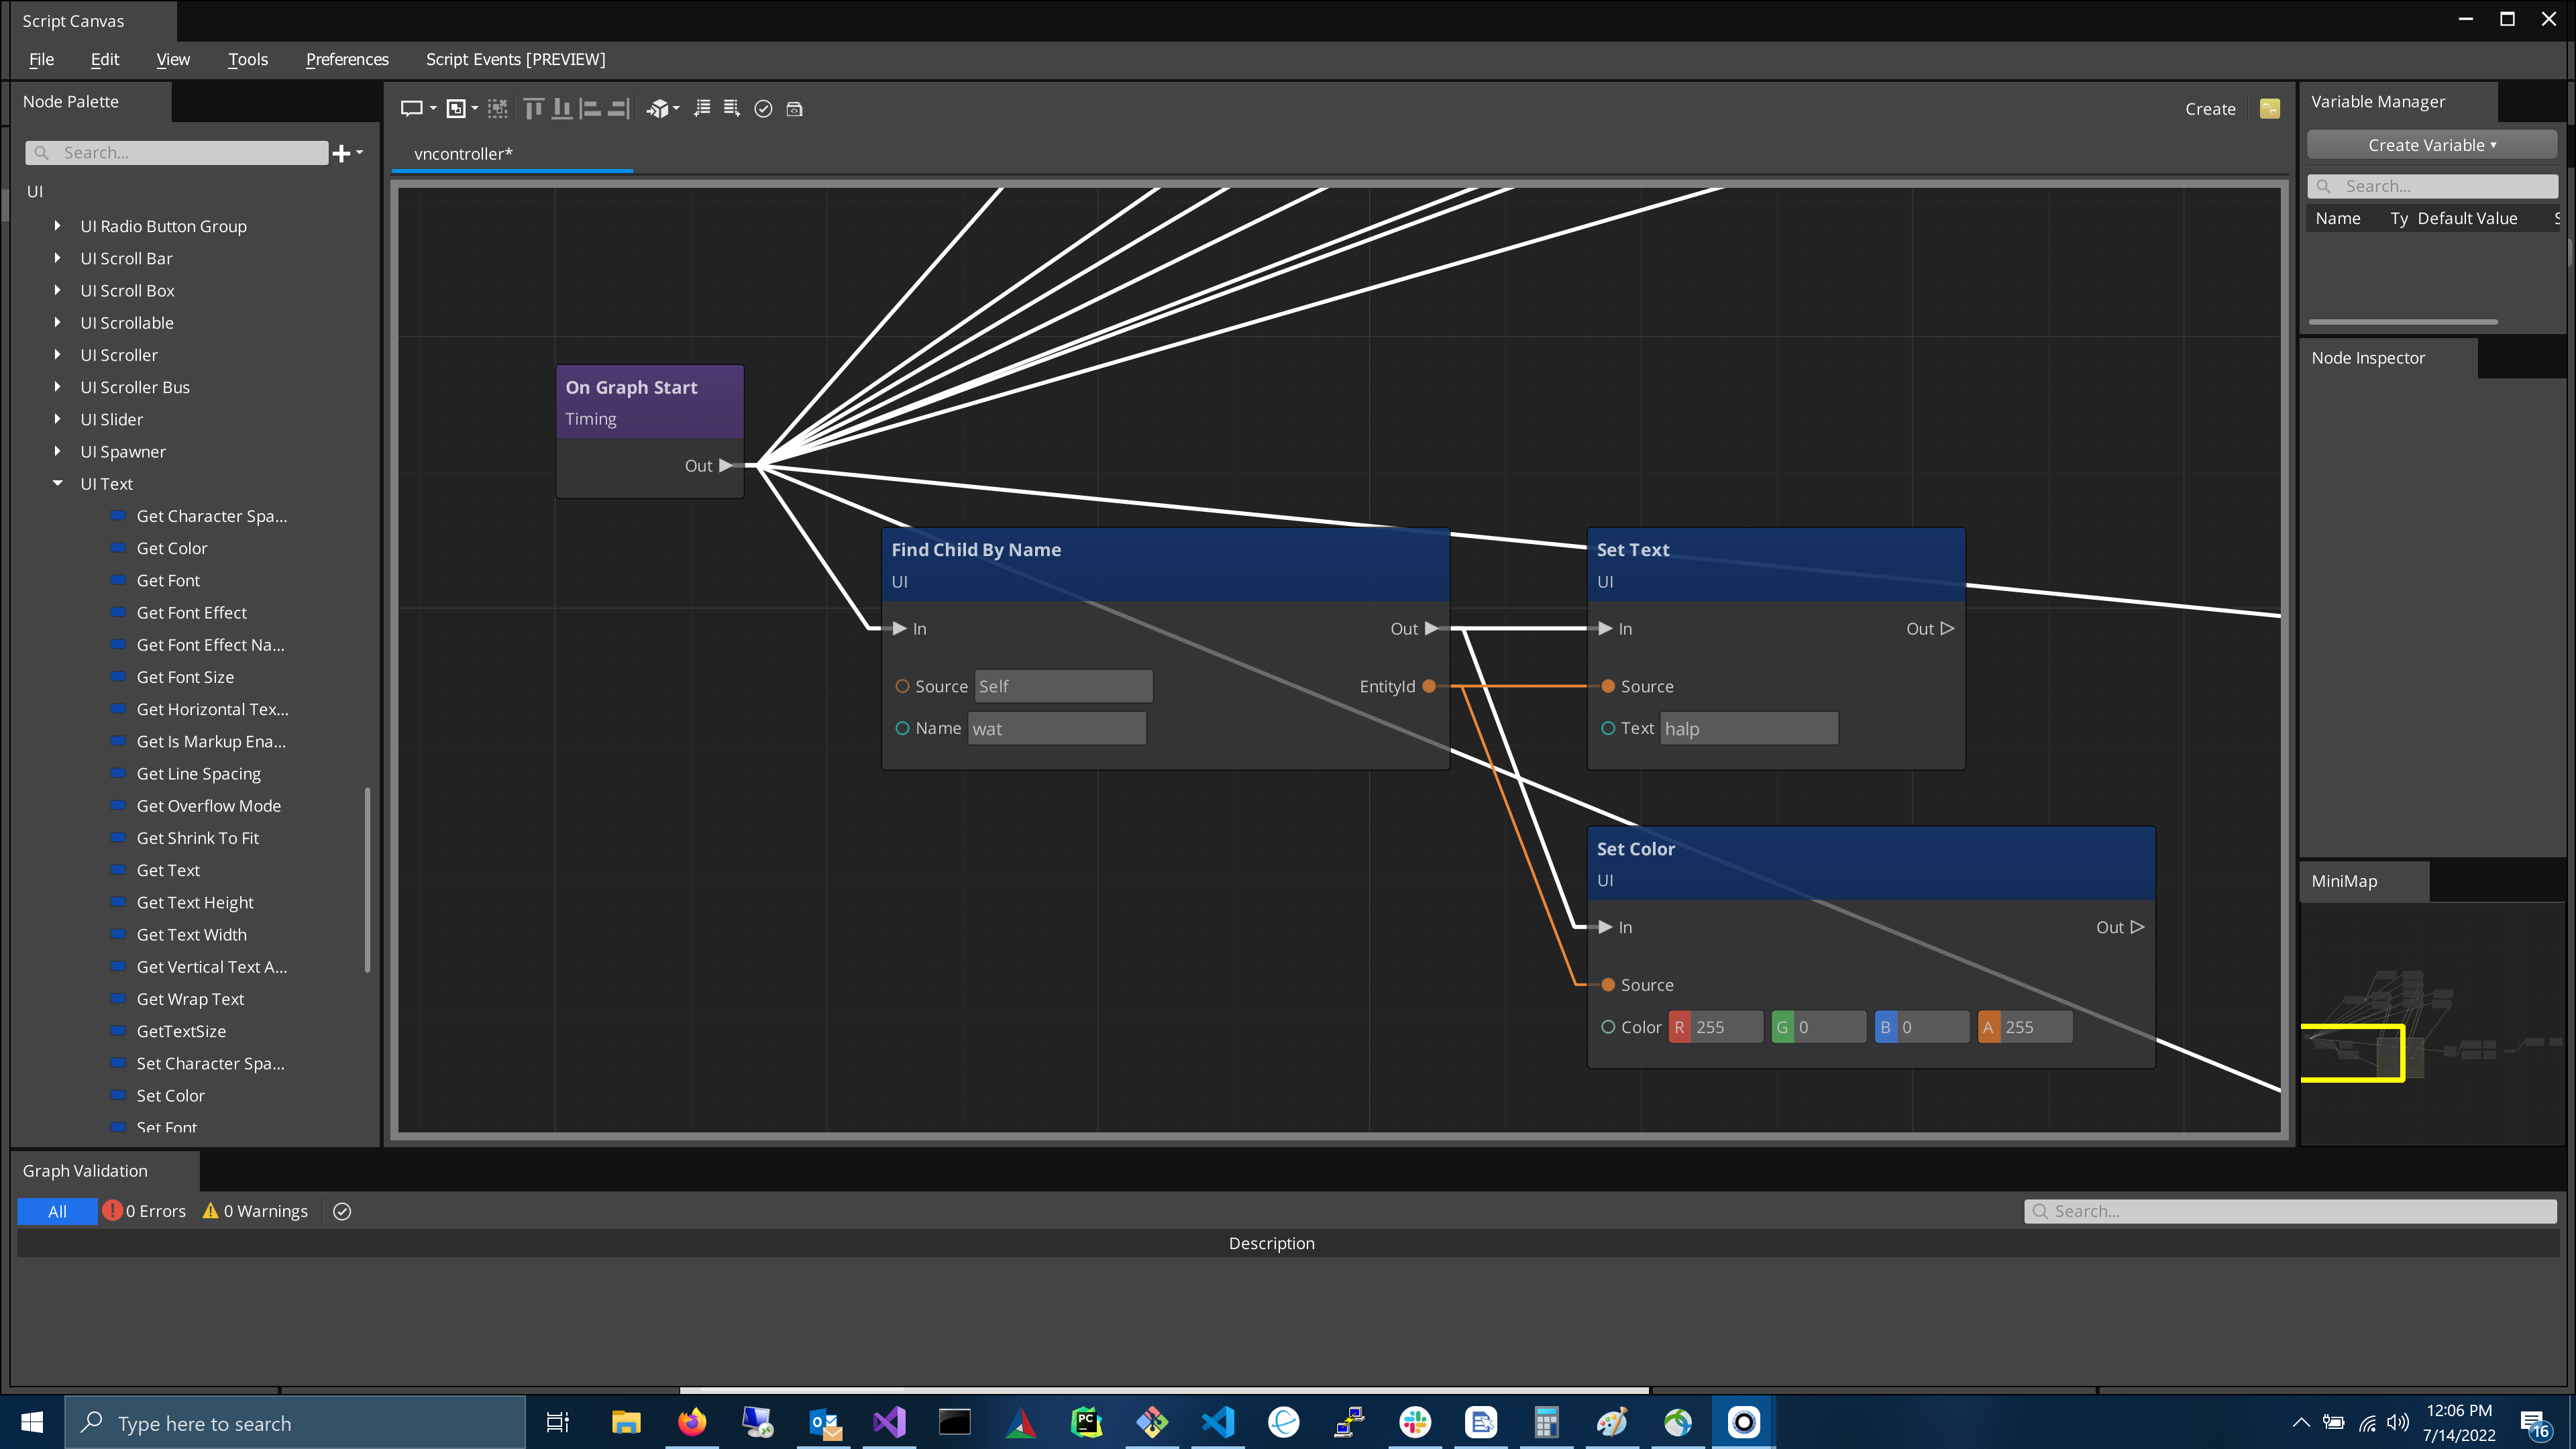
Task: Click the add comment toolbar icon
Action: [x=411, y=109]
